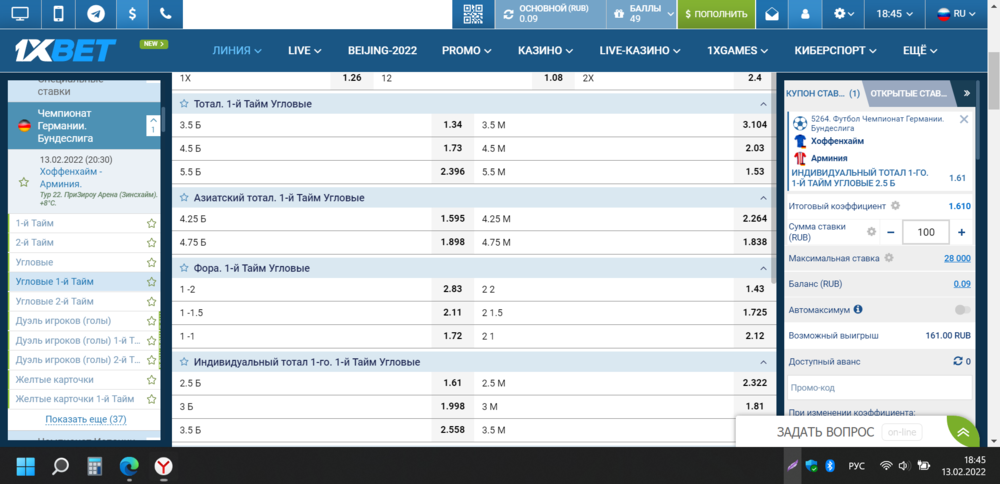1000x484 pixels.
Task: Remove Хоффенхайм bet from coupon
Action: click(x=964, y=119)
